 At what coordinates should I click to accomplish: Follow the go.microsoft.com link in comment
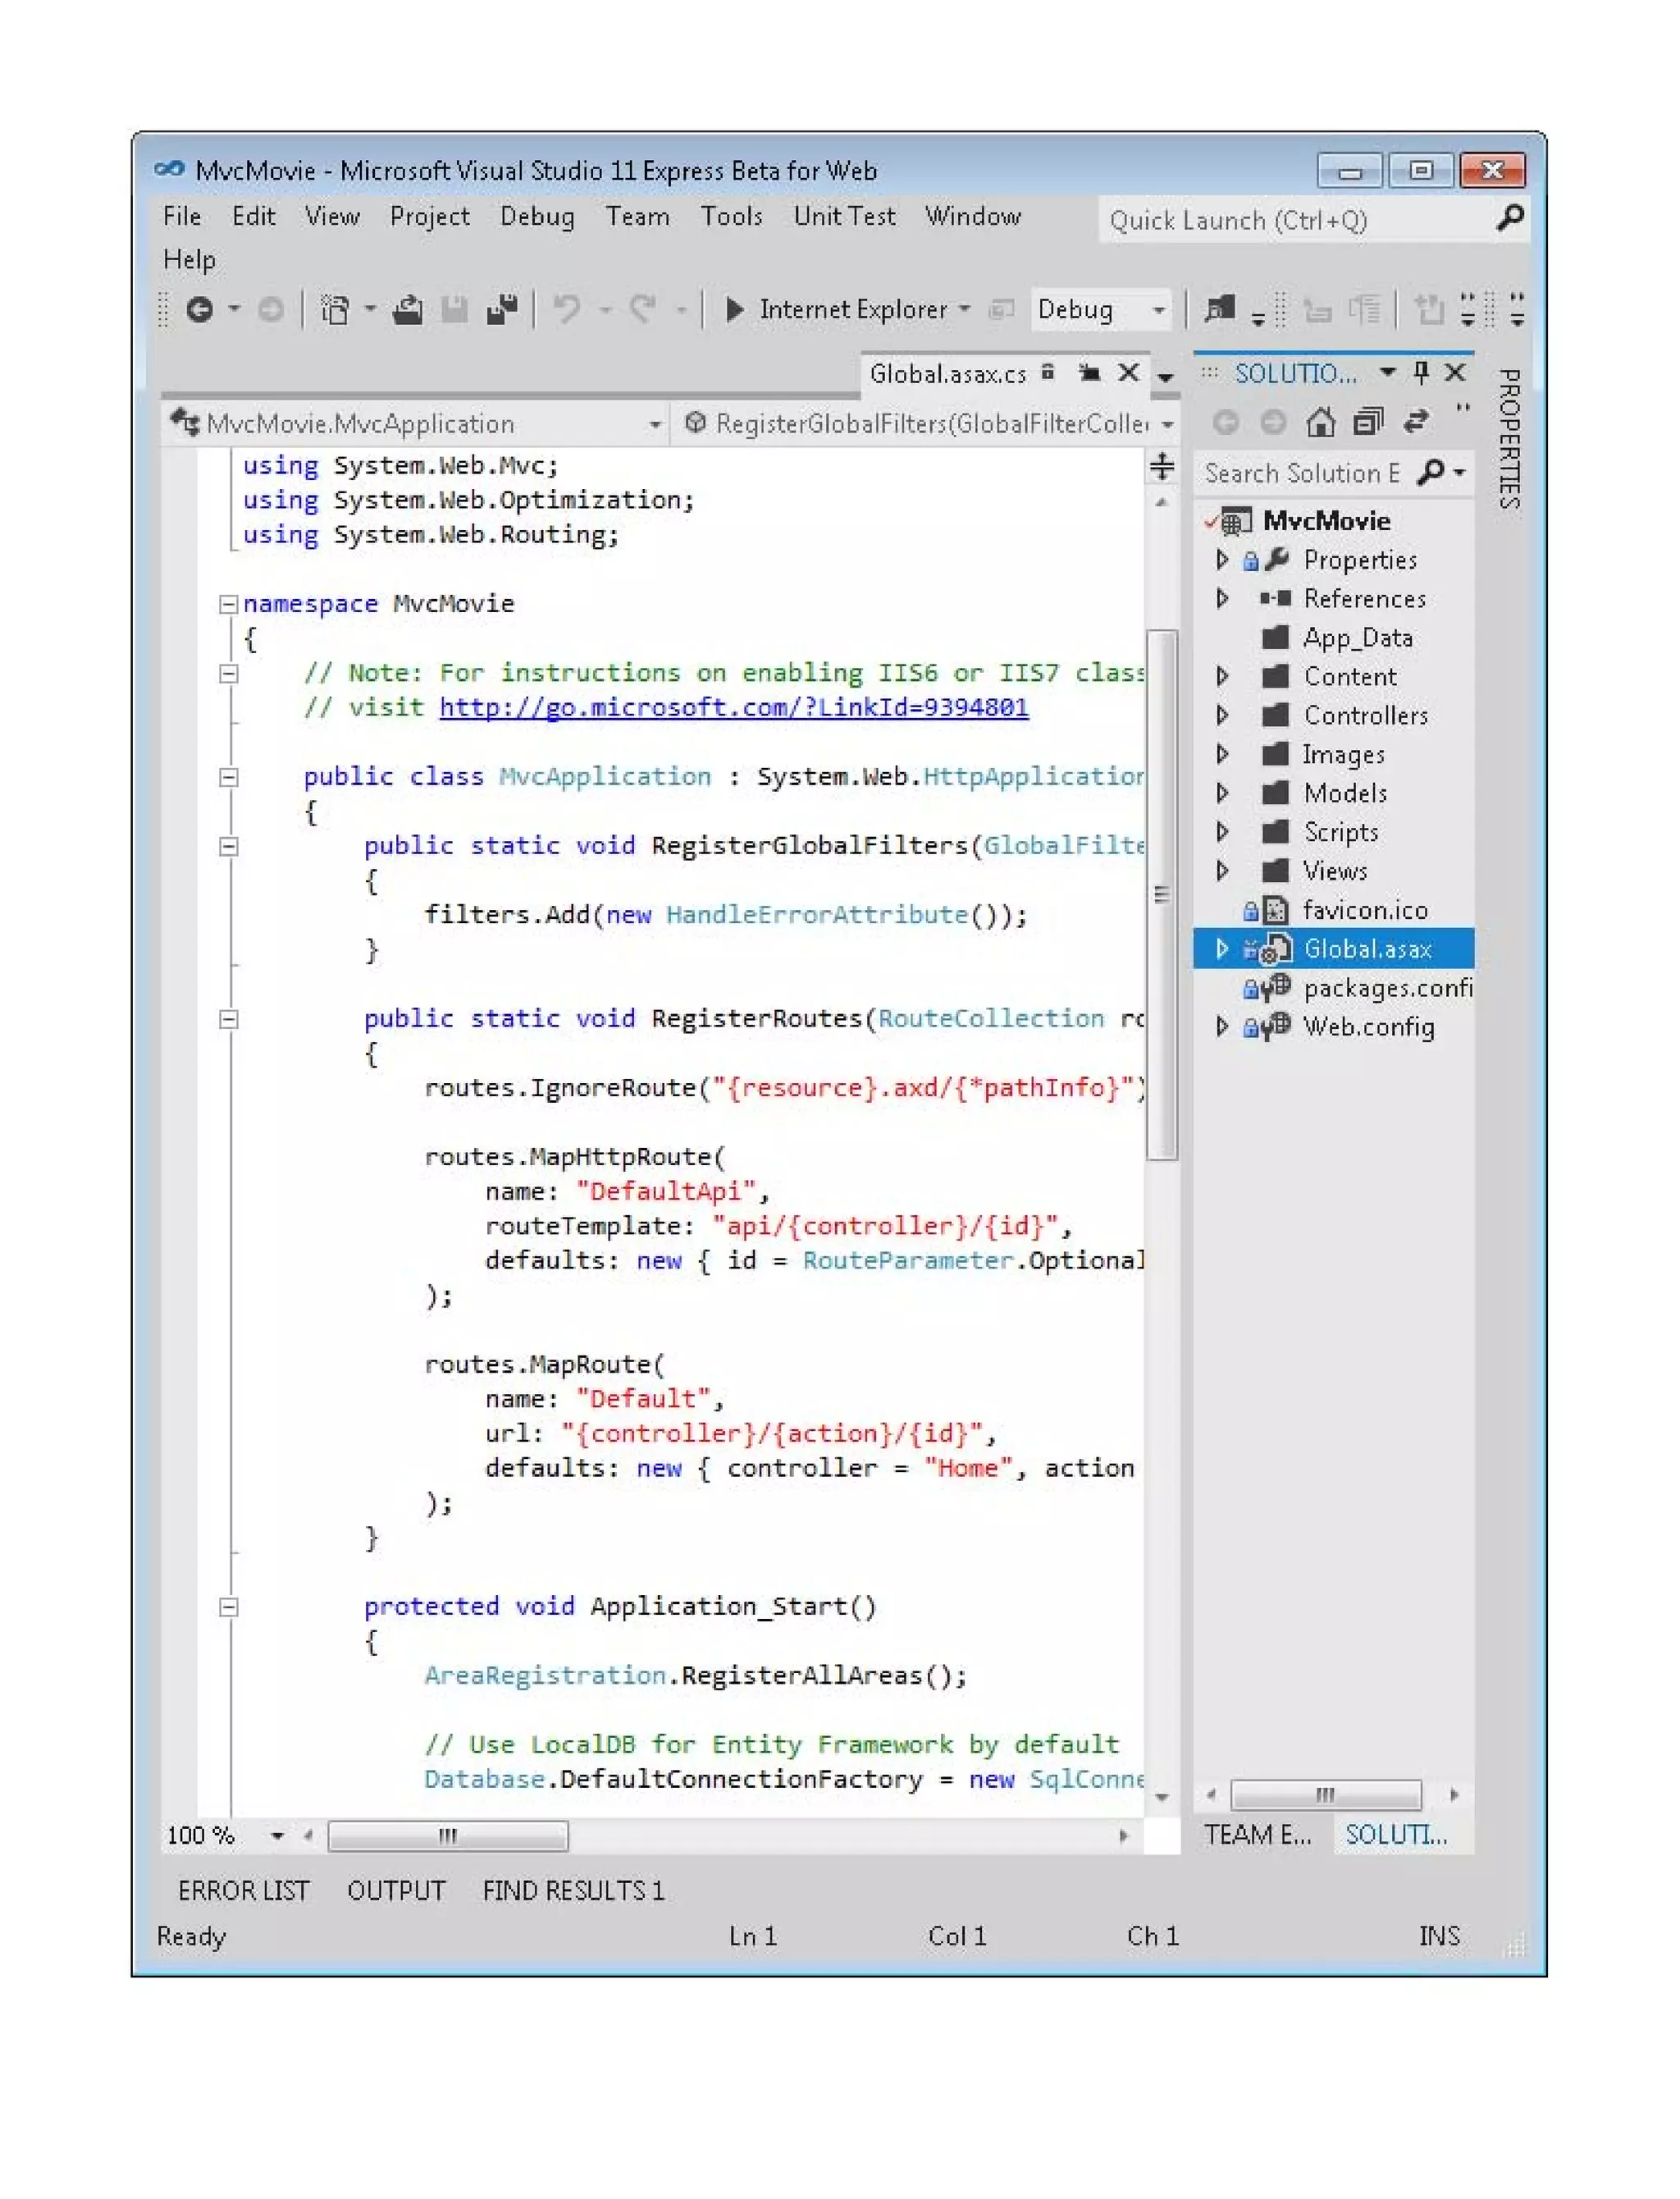(x=733, y=707)
